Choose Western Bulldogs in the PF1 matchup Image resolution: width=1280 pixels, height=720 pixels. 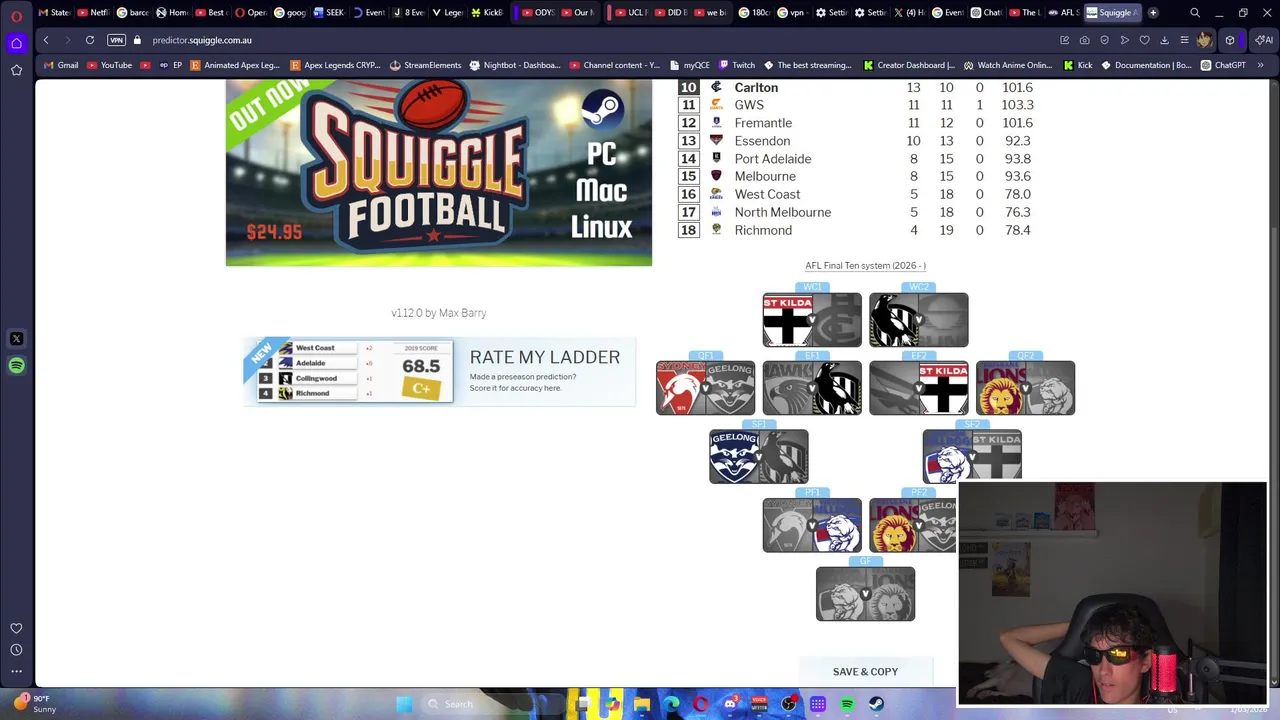pos(837,525)
